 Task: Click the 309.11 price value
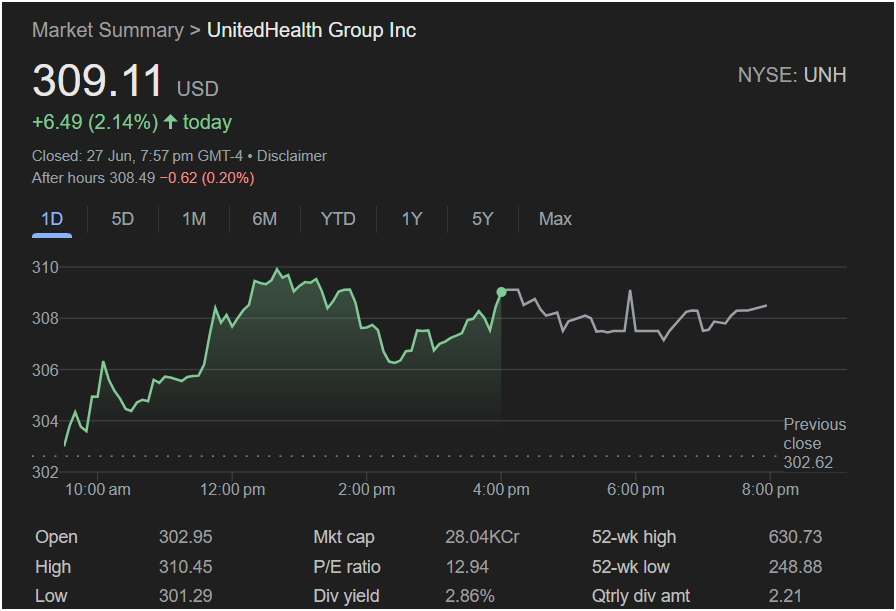98,80
